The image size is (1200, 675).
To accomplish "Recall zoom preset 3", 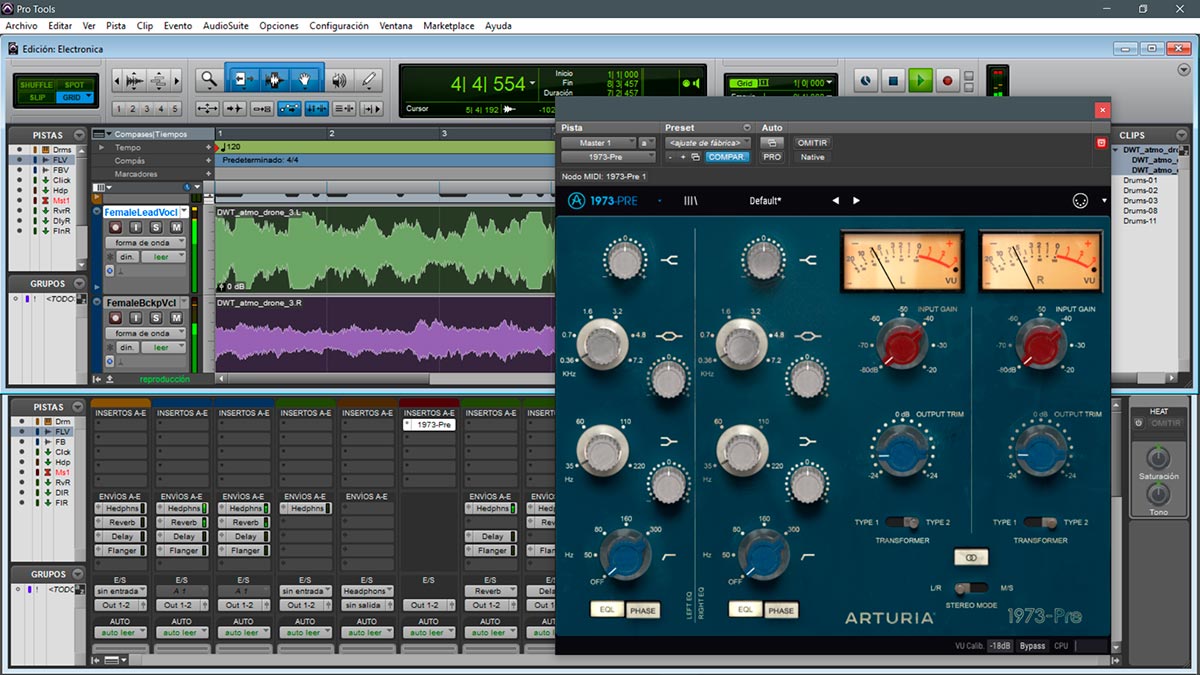I will click(x=147, y=109).
